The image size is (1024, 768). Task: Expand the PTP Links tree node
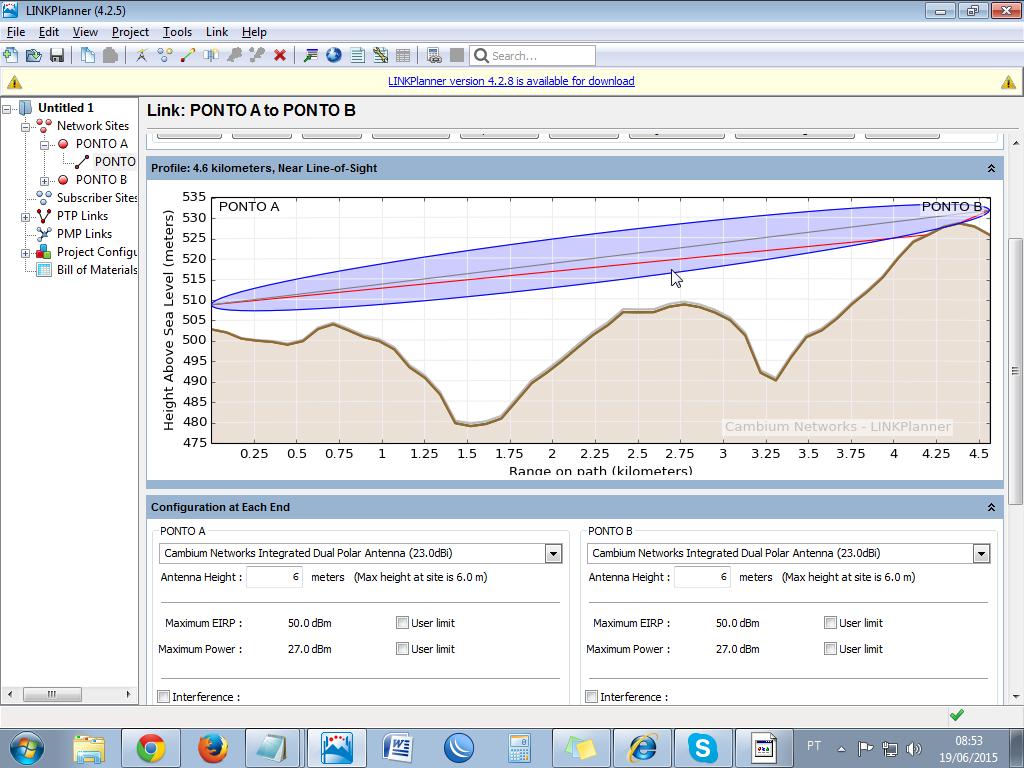tap(26, 216)
